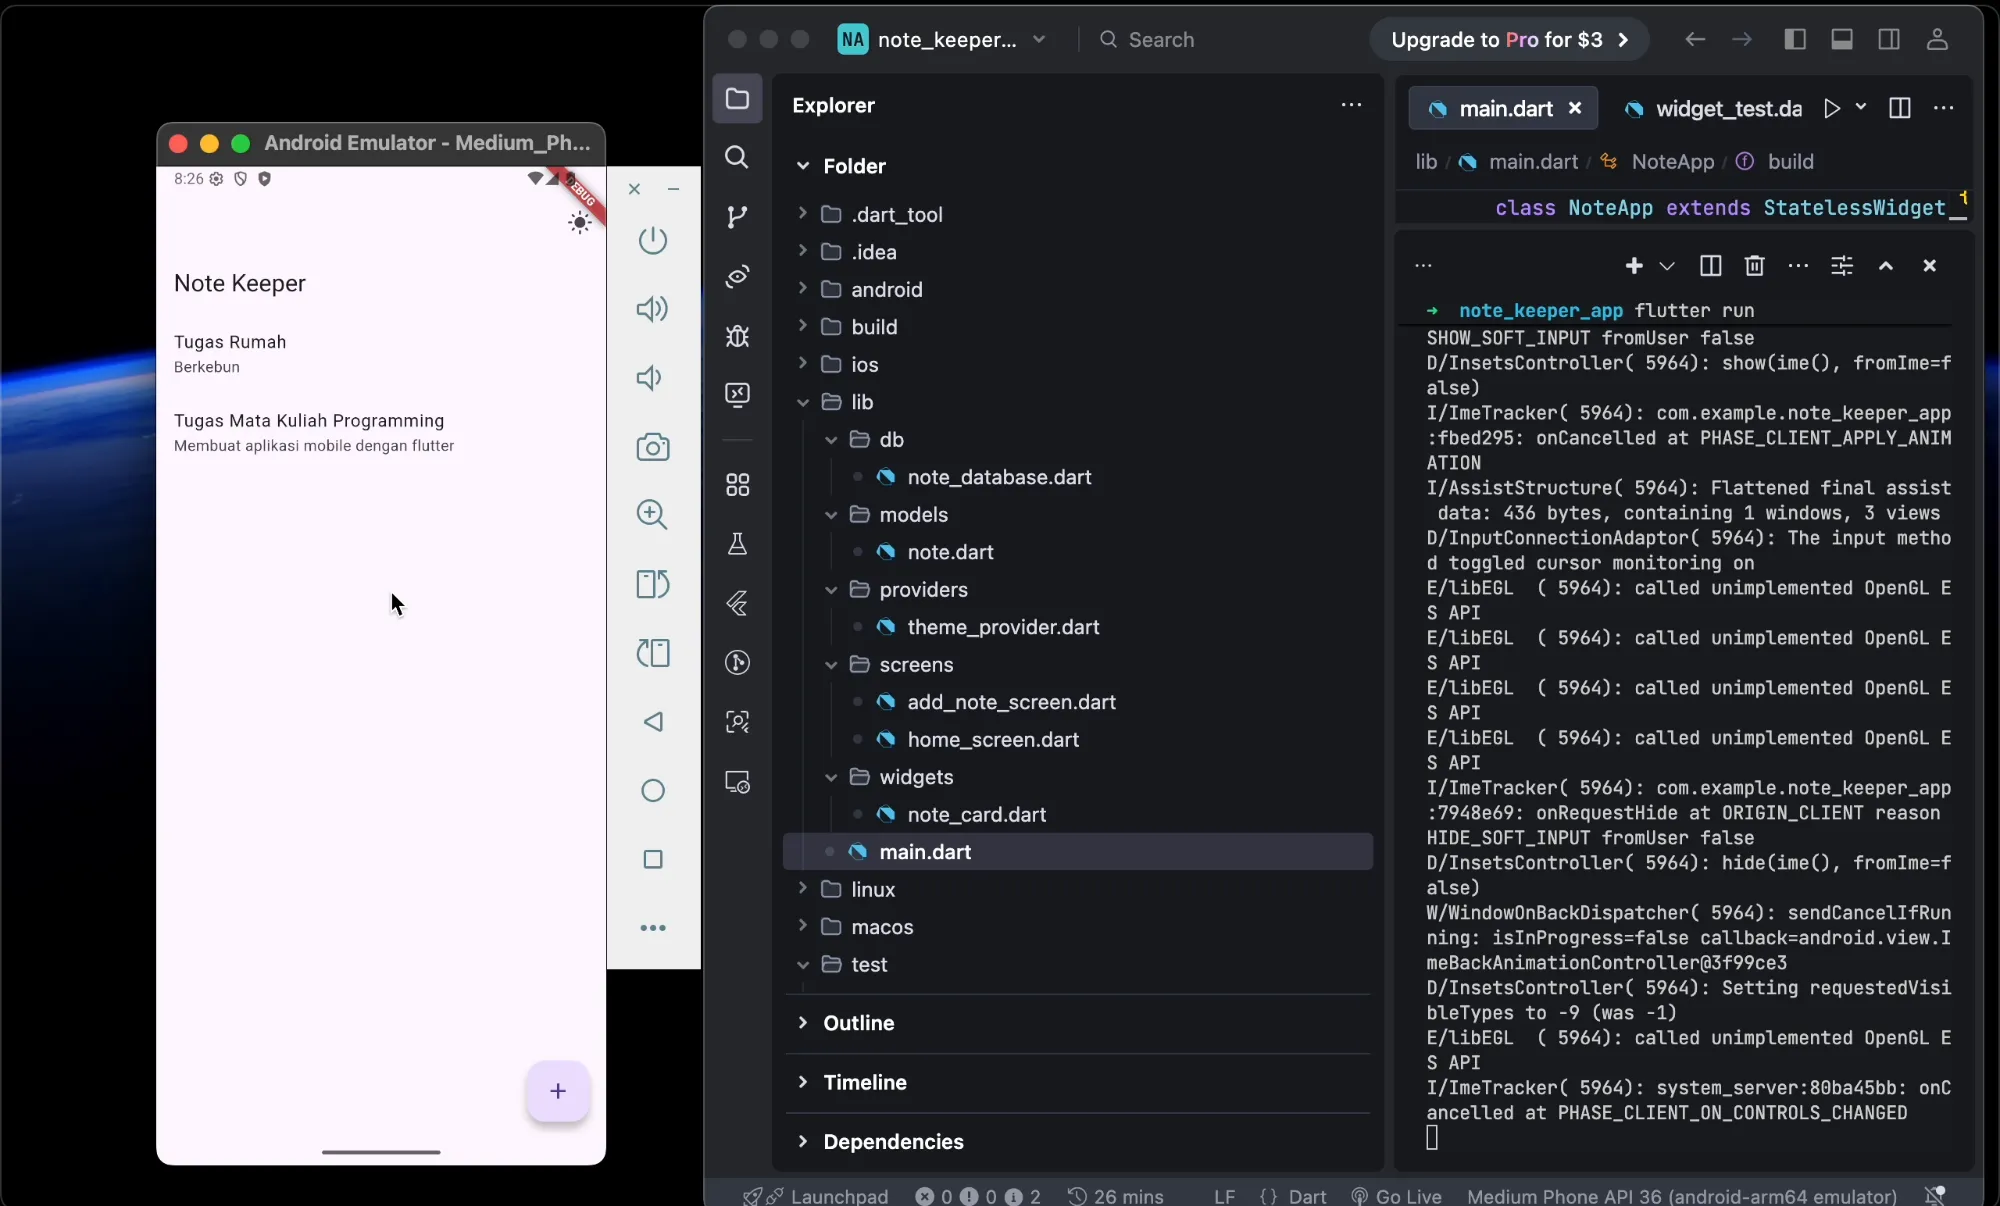
Task: Open the Source Control branch icon
Action: [x=737, y=217]
